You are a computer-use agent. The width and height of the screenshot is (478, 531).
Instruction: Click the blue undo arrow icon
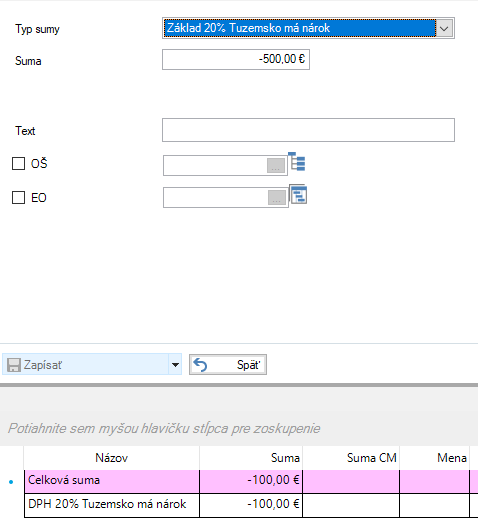pos(200,365)
